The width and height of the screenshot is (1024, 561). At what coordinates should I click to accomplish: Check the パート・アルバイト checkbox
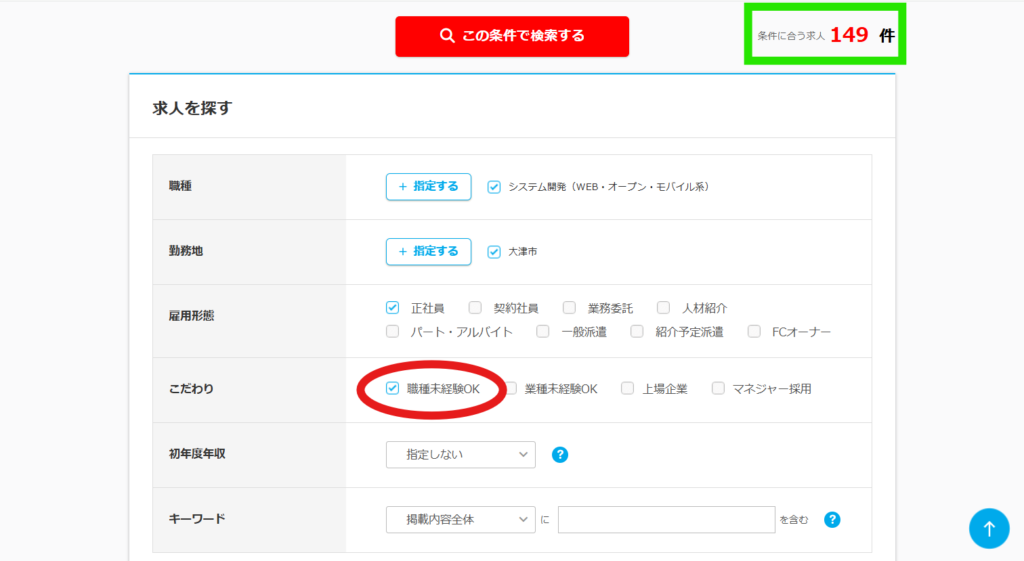[393, 332]
